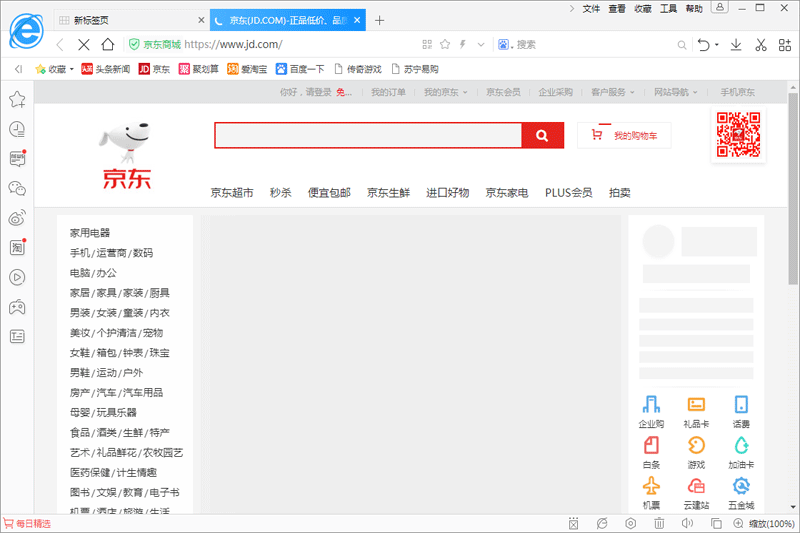Click the lightning speed mode icon
The image size is (800, 533).
pos(463,44)
